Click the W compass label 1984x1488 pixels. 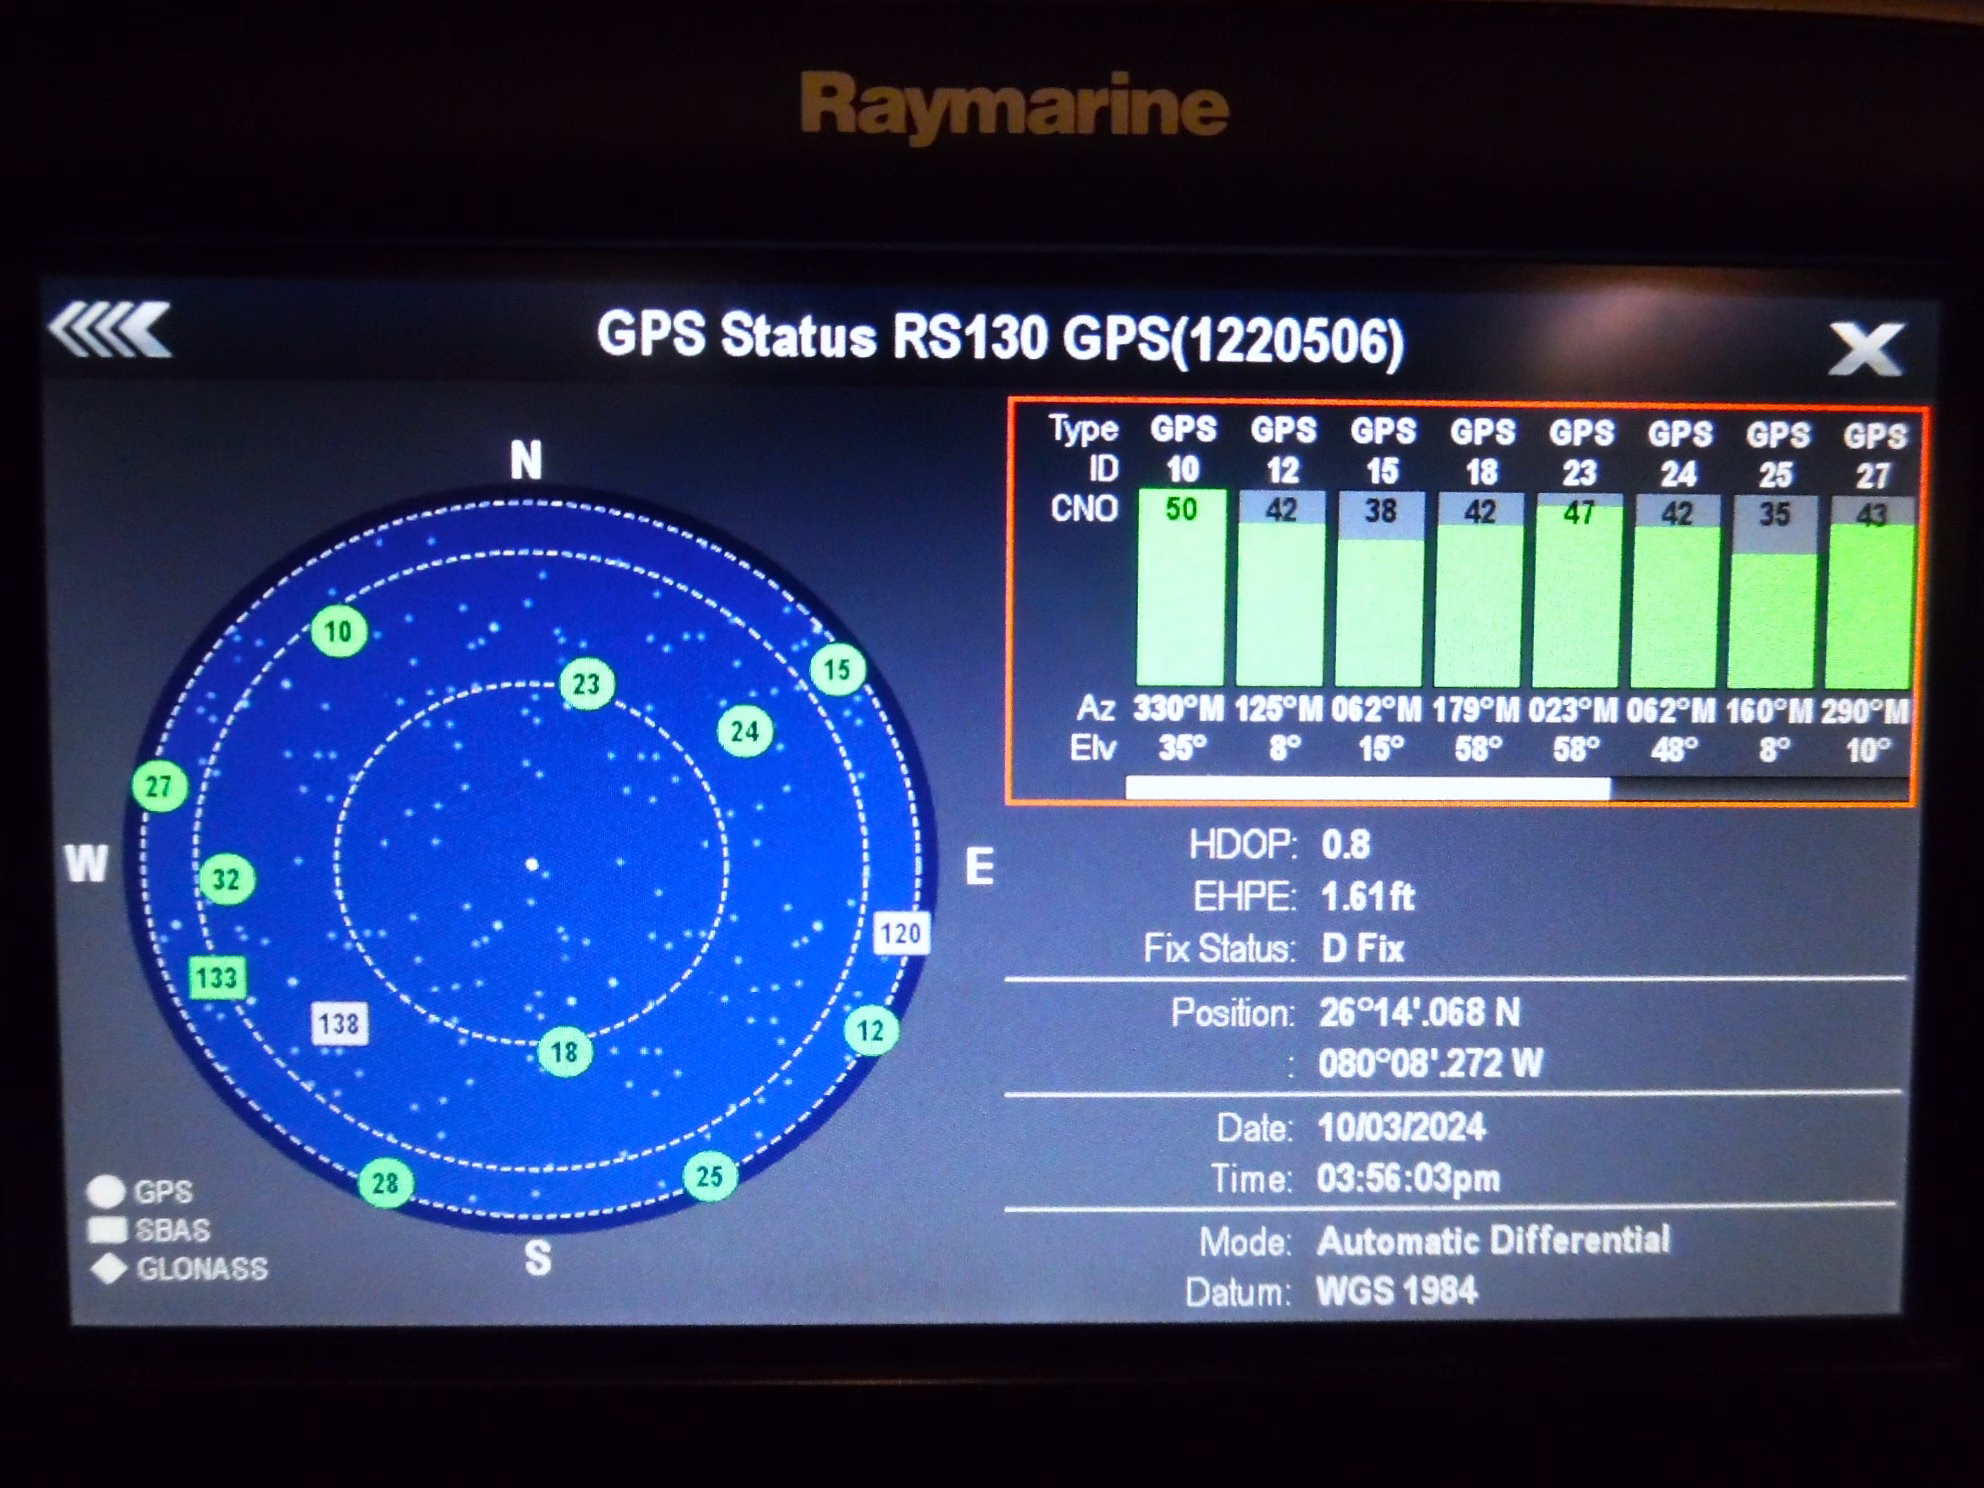86,863
